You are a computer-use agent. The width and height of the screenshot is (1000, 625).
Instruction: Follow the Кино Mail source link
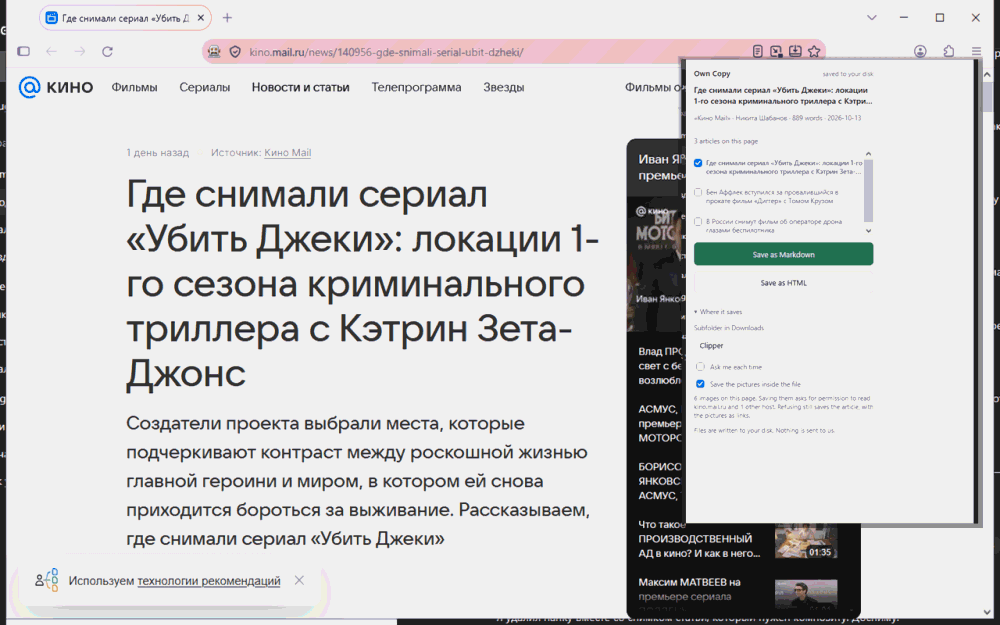coord(288,152)
